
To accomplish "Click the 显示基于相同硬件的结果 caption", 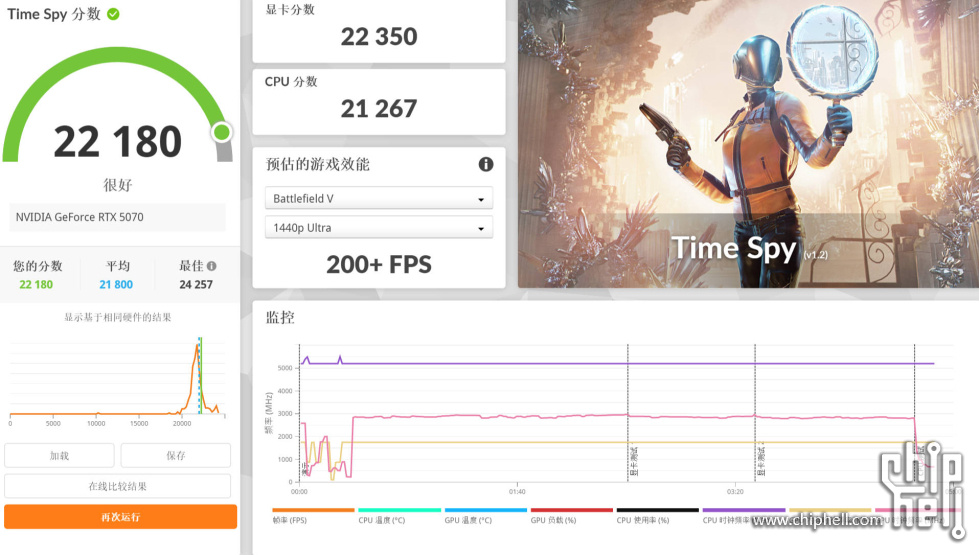I will click(117, 317).
